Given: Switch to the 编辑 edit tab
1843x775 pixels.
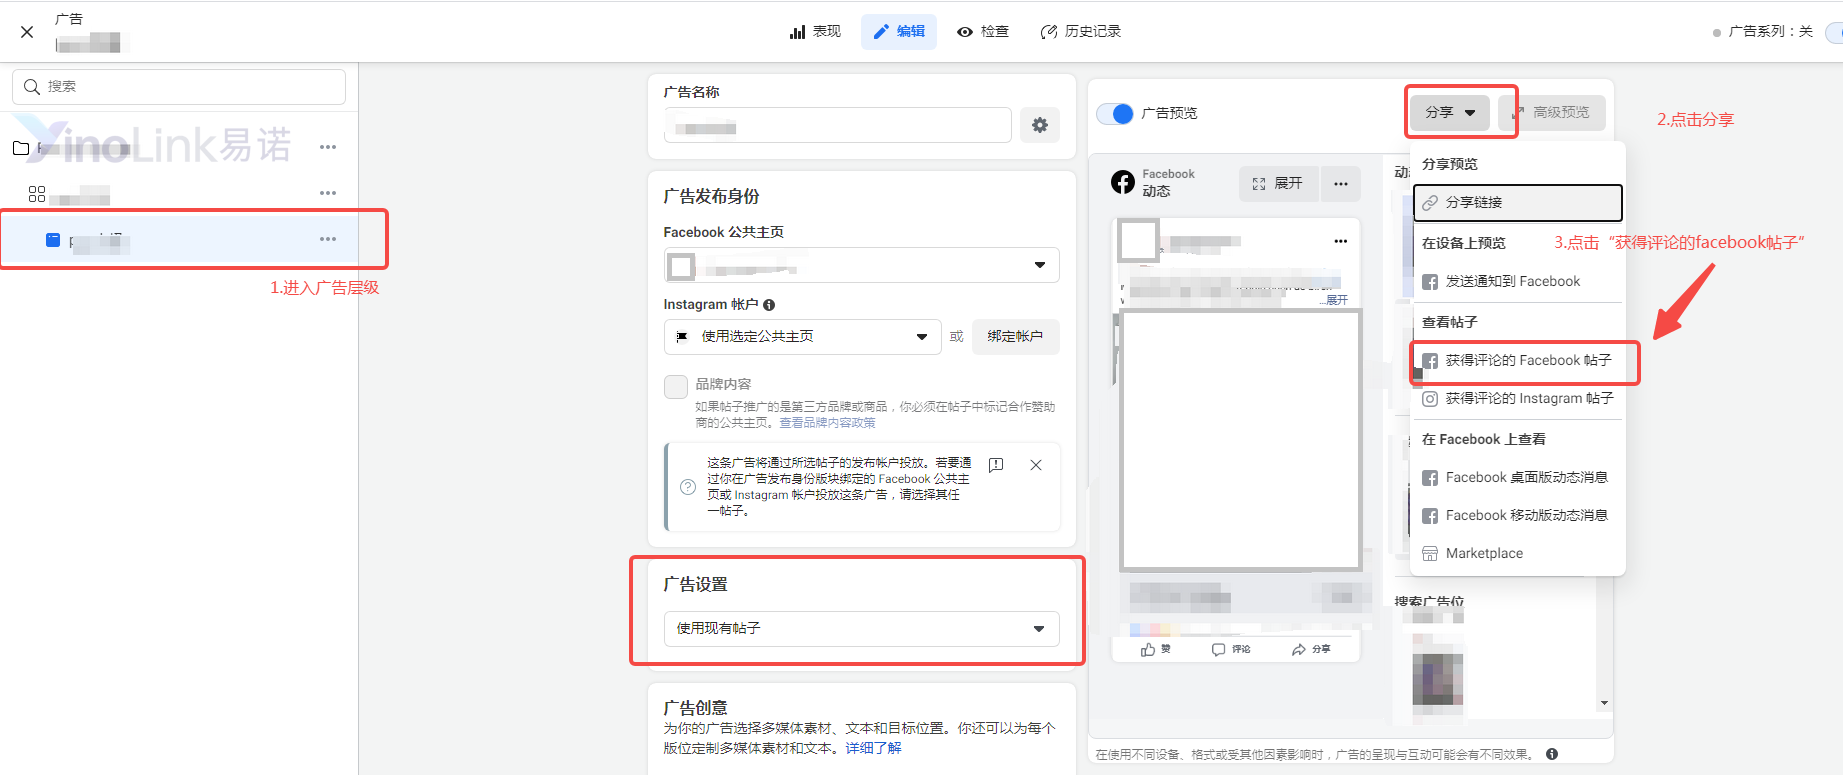Looking at the screenshot, I should coord(899,31).
